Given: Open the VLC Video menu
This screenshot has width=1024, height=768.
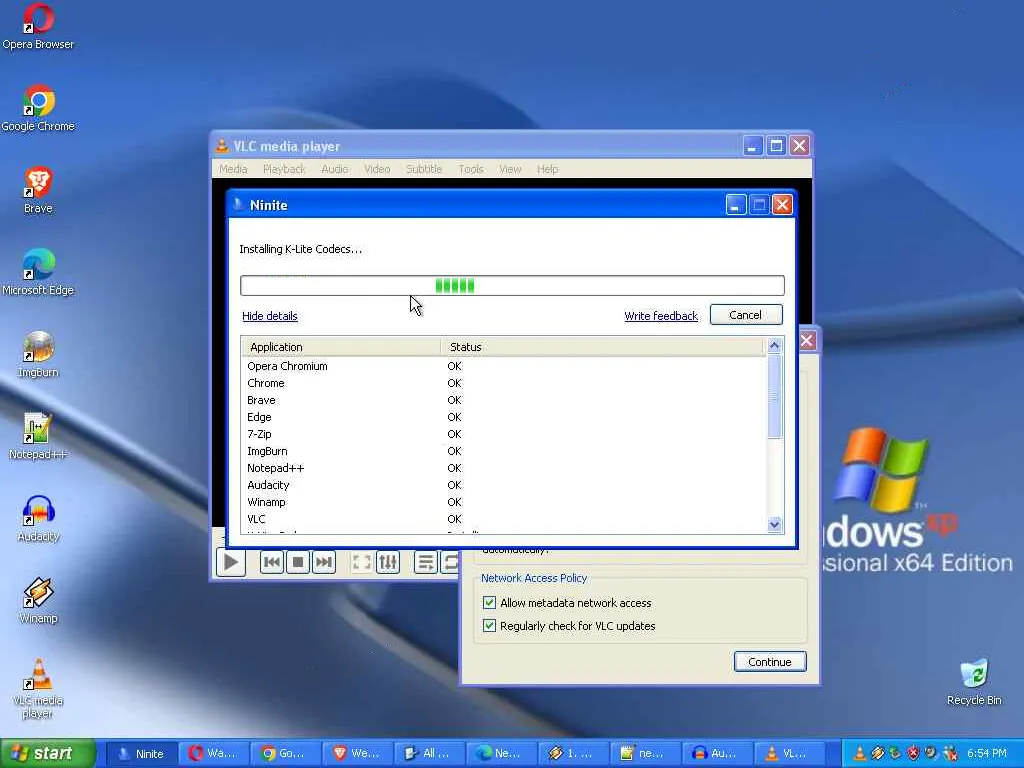Looking at the screenshot, I should click(377, 169).
